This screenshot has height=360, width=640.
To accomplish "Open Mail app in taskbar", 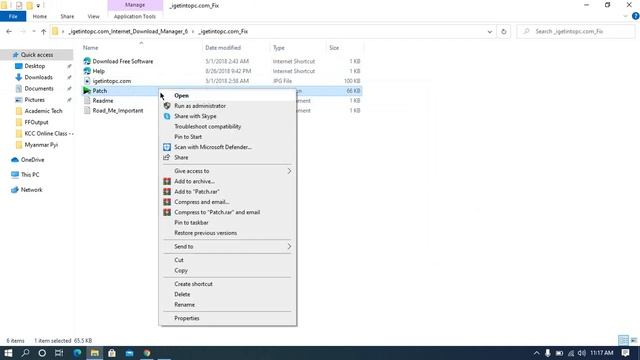I will click(x=129, y=353).
